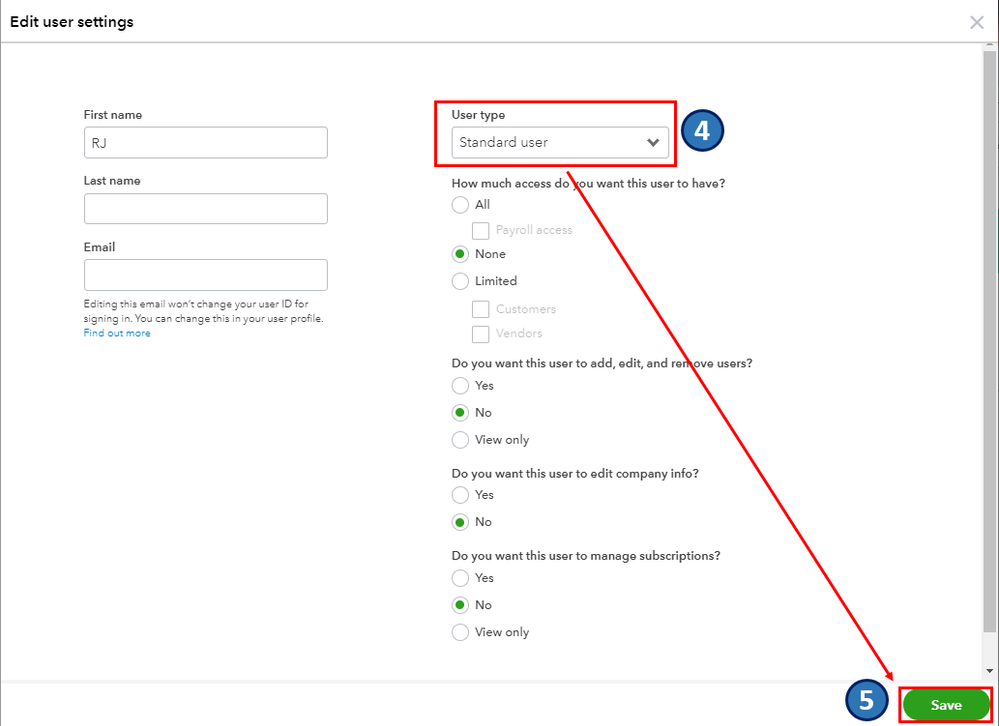Choose View only for managing users
Screen dimensions: 999x726
pos(460,440)
